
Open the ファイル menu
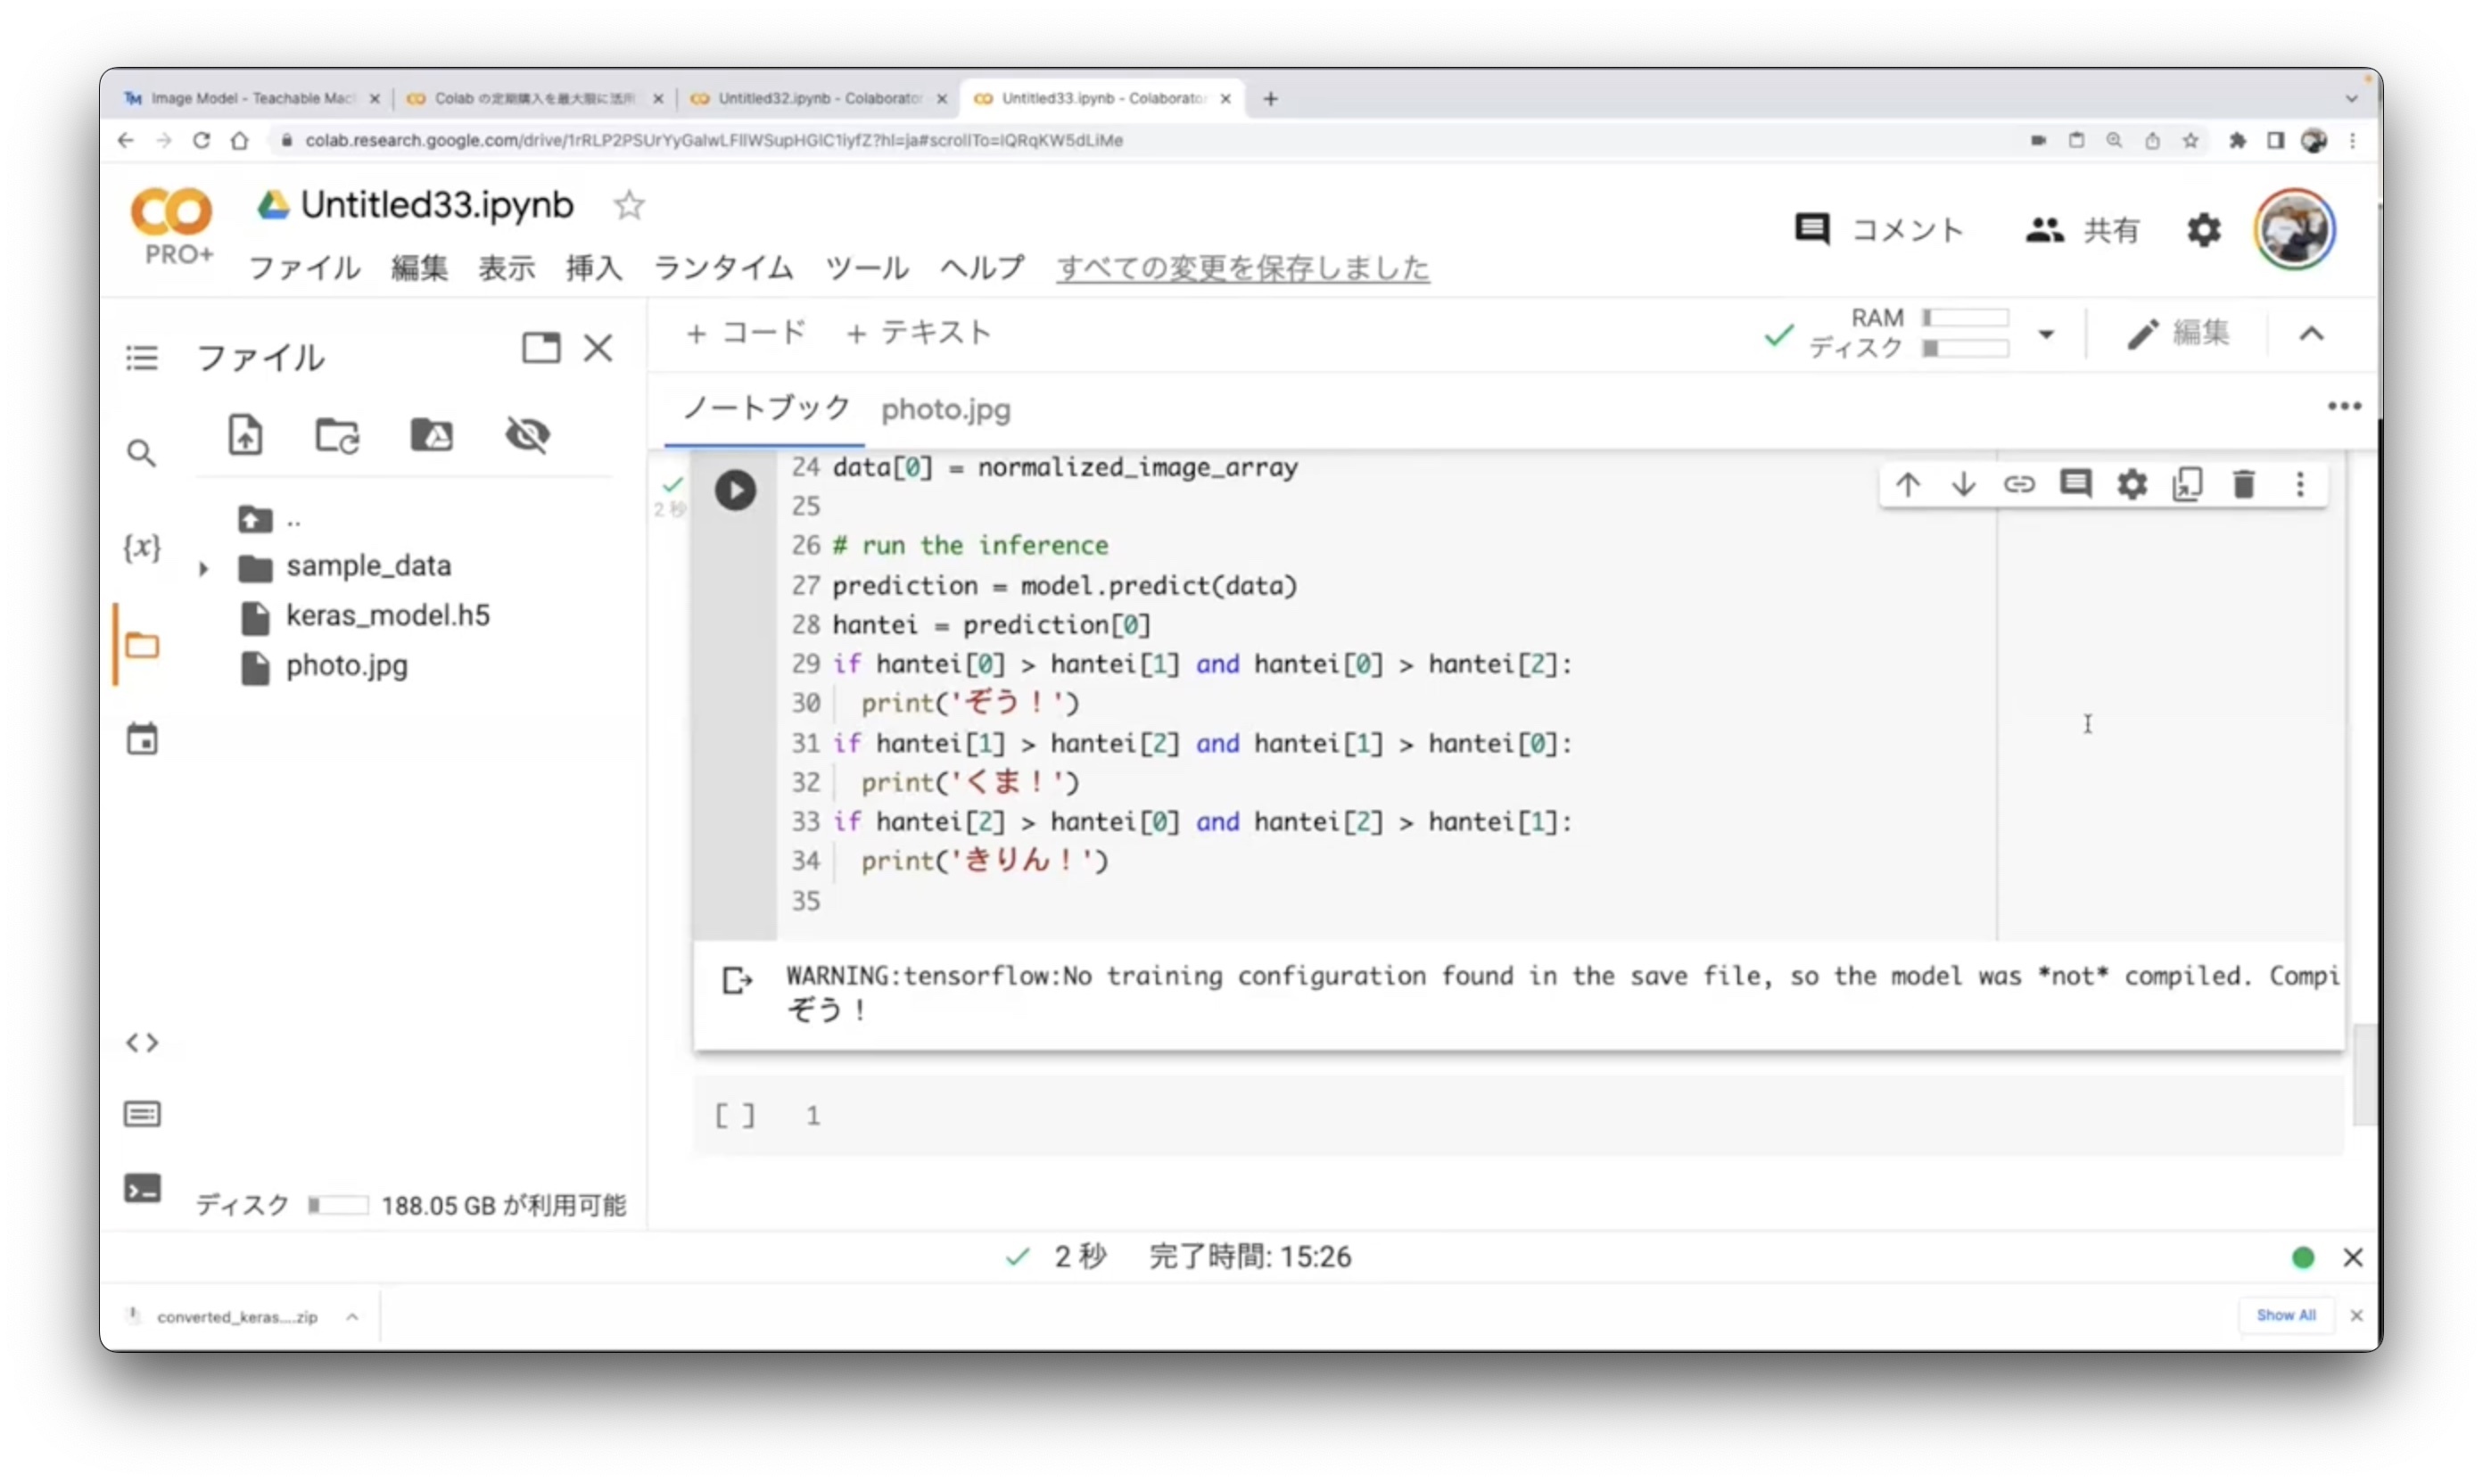pyautogui.click(x=304, y=268)
